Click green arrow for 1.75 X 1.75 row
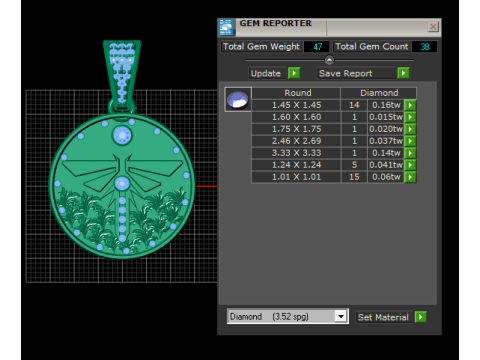Image resolution: width=480 pixels, height=360 pixels. click(x=410, y=129)
